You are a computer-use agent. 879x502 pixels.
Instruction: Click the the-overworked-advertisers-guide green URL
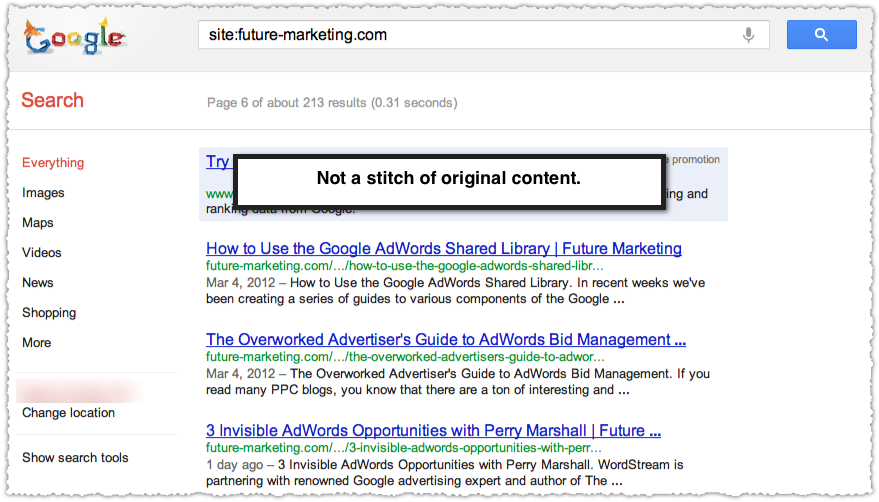point(405,357)
